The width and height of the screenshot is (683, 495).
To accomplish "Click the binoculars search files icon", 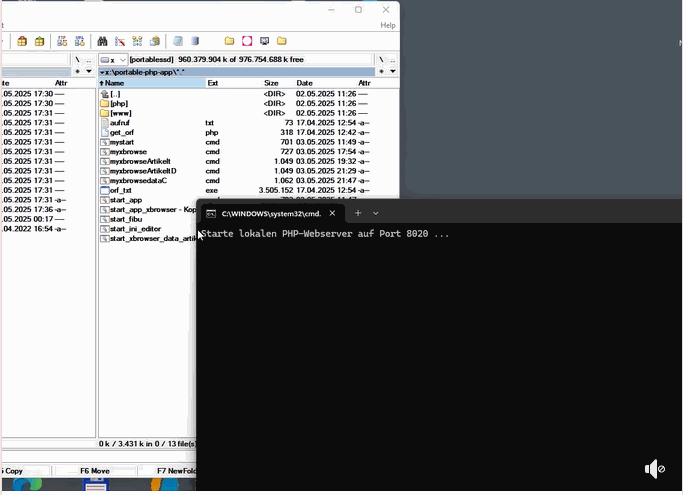I will point(102,41).
